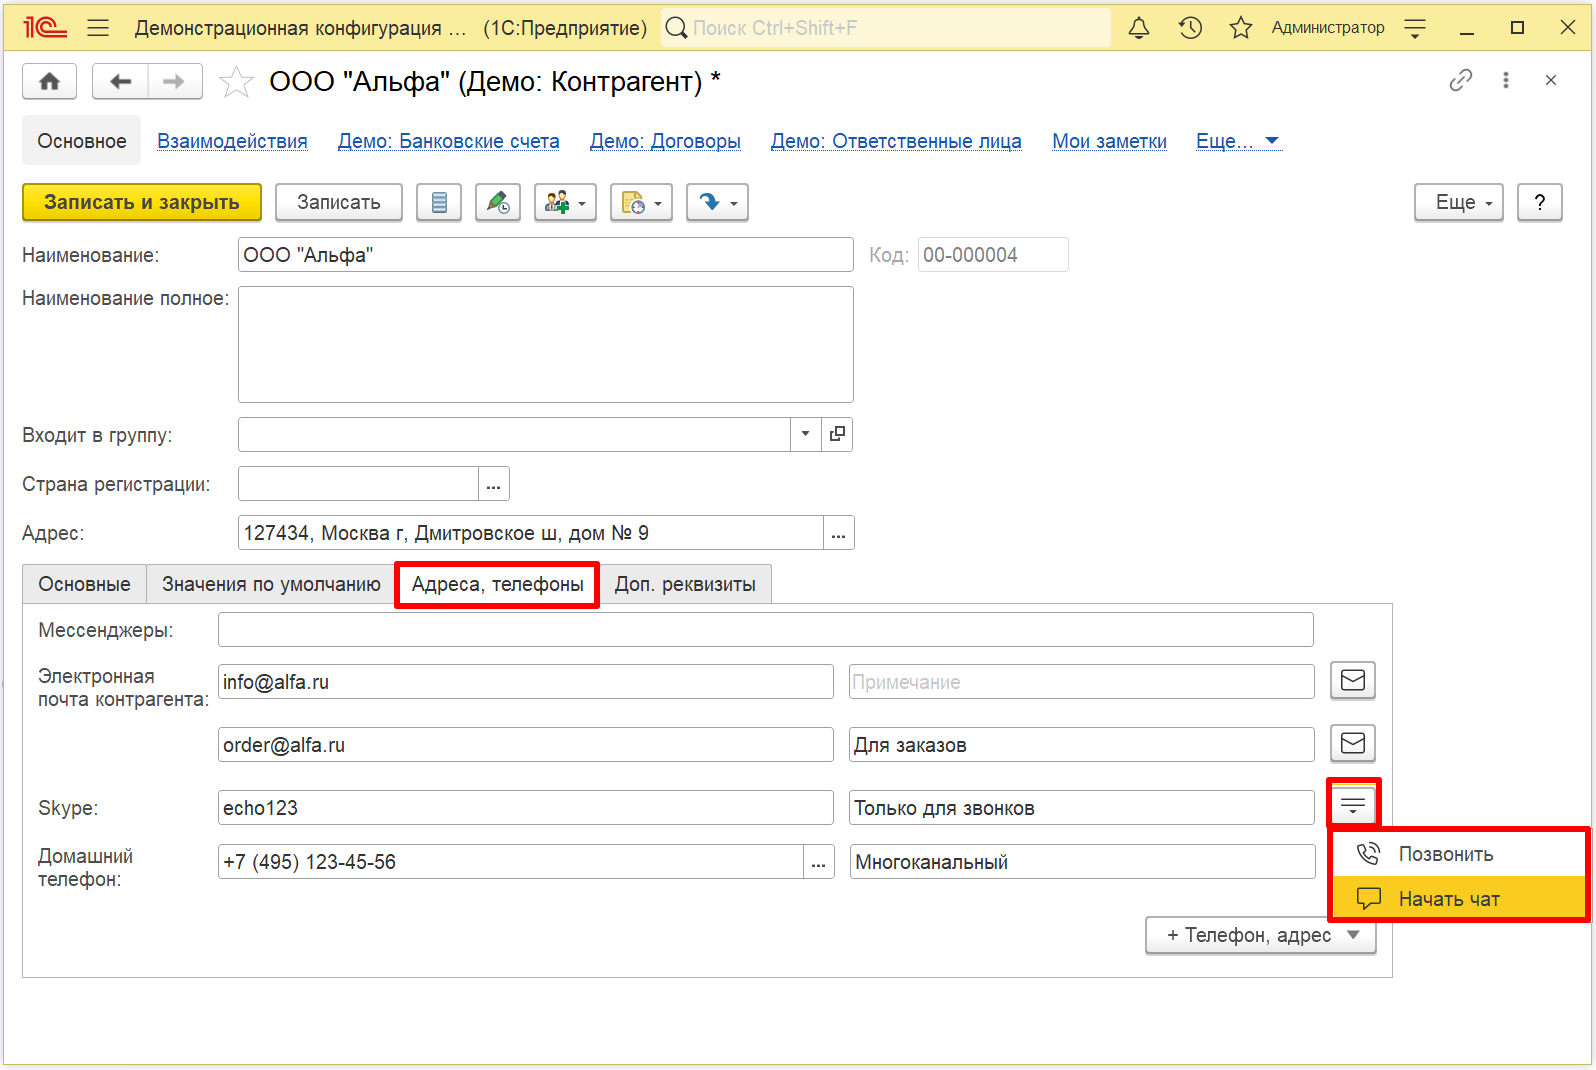Viewport: 1596px width, 1070px height.
Task: Open the 1C main menu hamburger icon
Action: [x=98, y=28]
